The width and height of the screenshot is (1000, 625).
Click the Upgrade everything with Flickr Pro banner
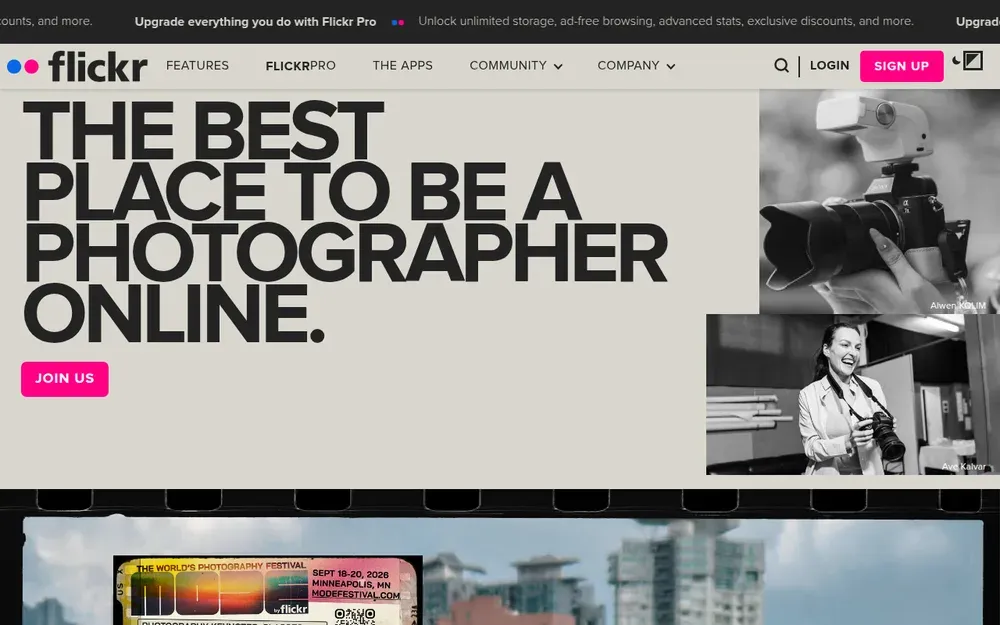(255, 22)
